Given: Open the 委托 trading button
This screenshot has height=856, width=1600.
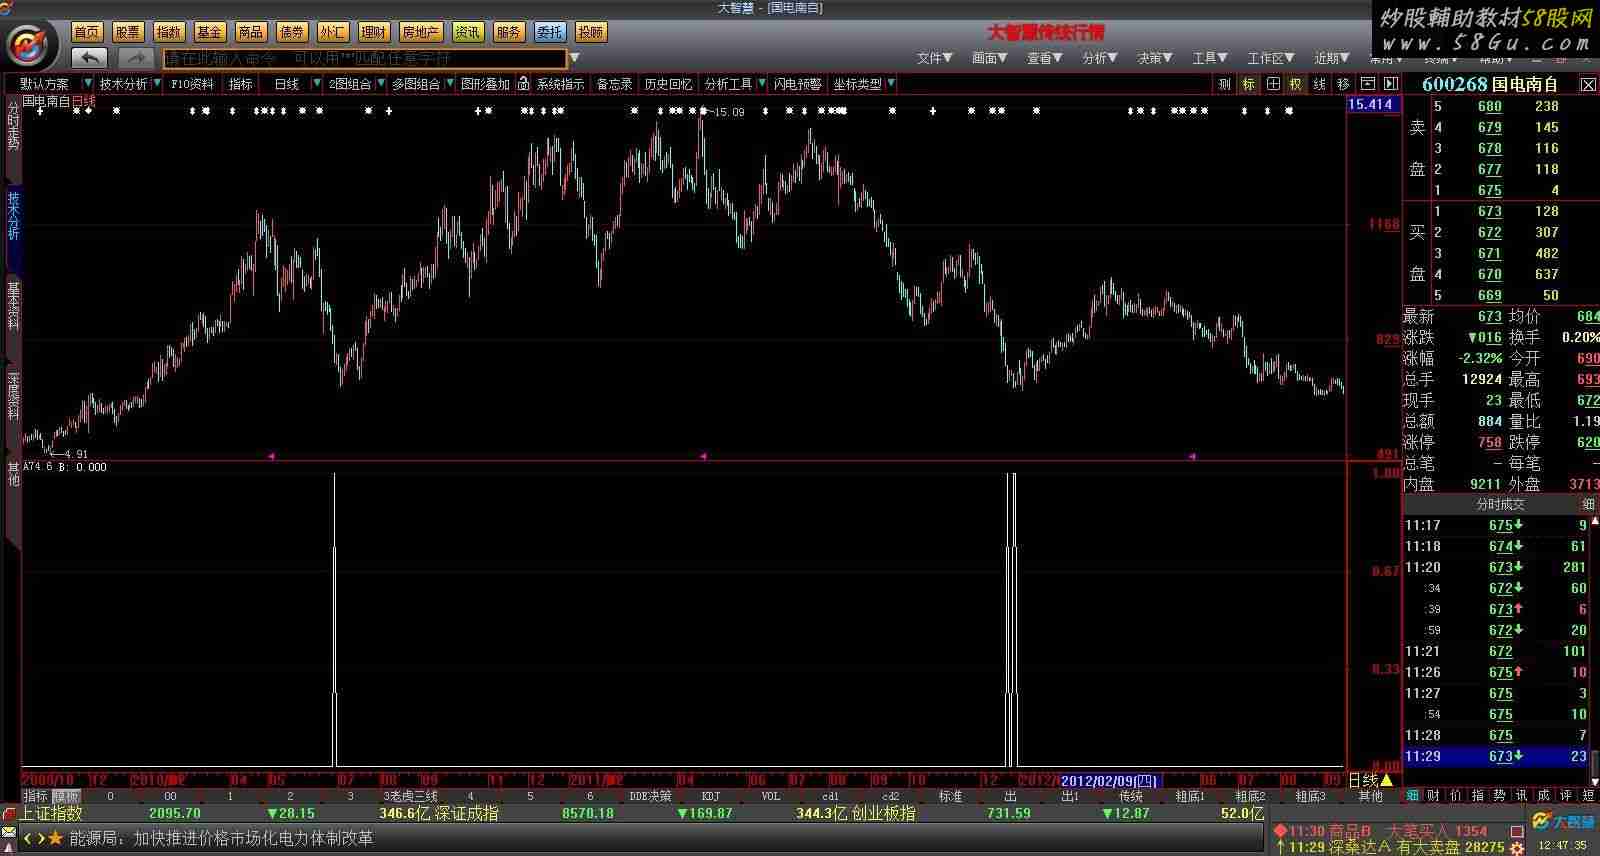Looking at the screenshot, I should tap(549, 32).
